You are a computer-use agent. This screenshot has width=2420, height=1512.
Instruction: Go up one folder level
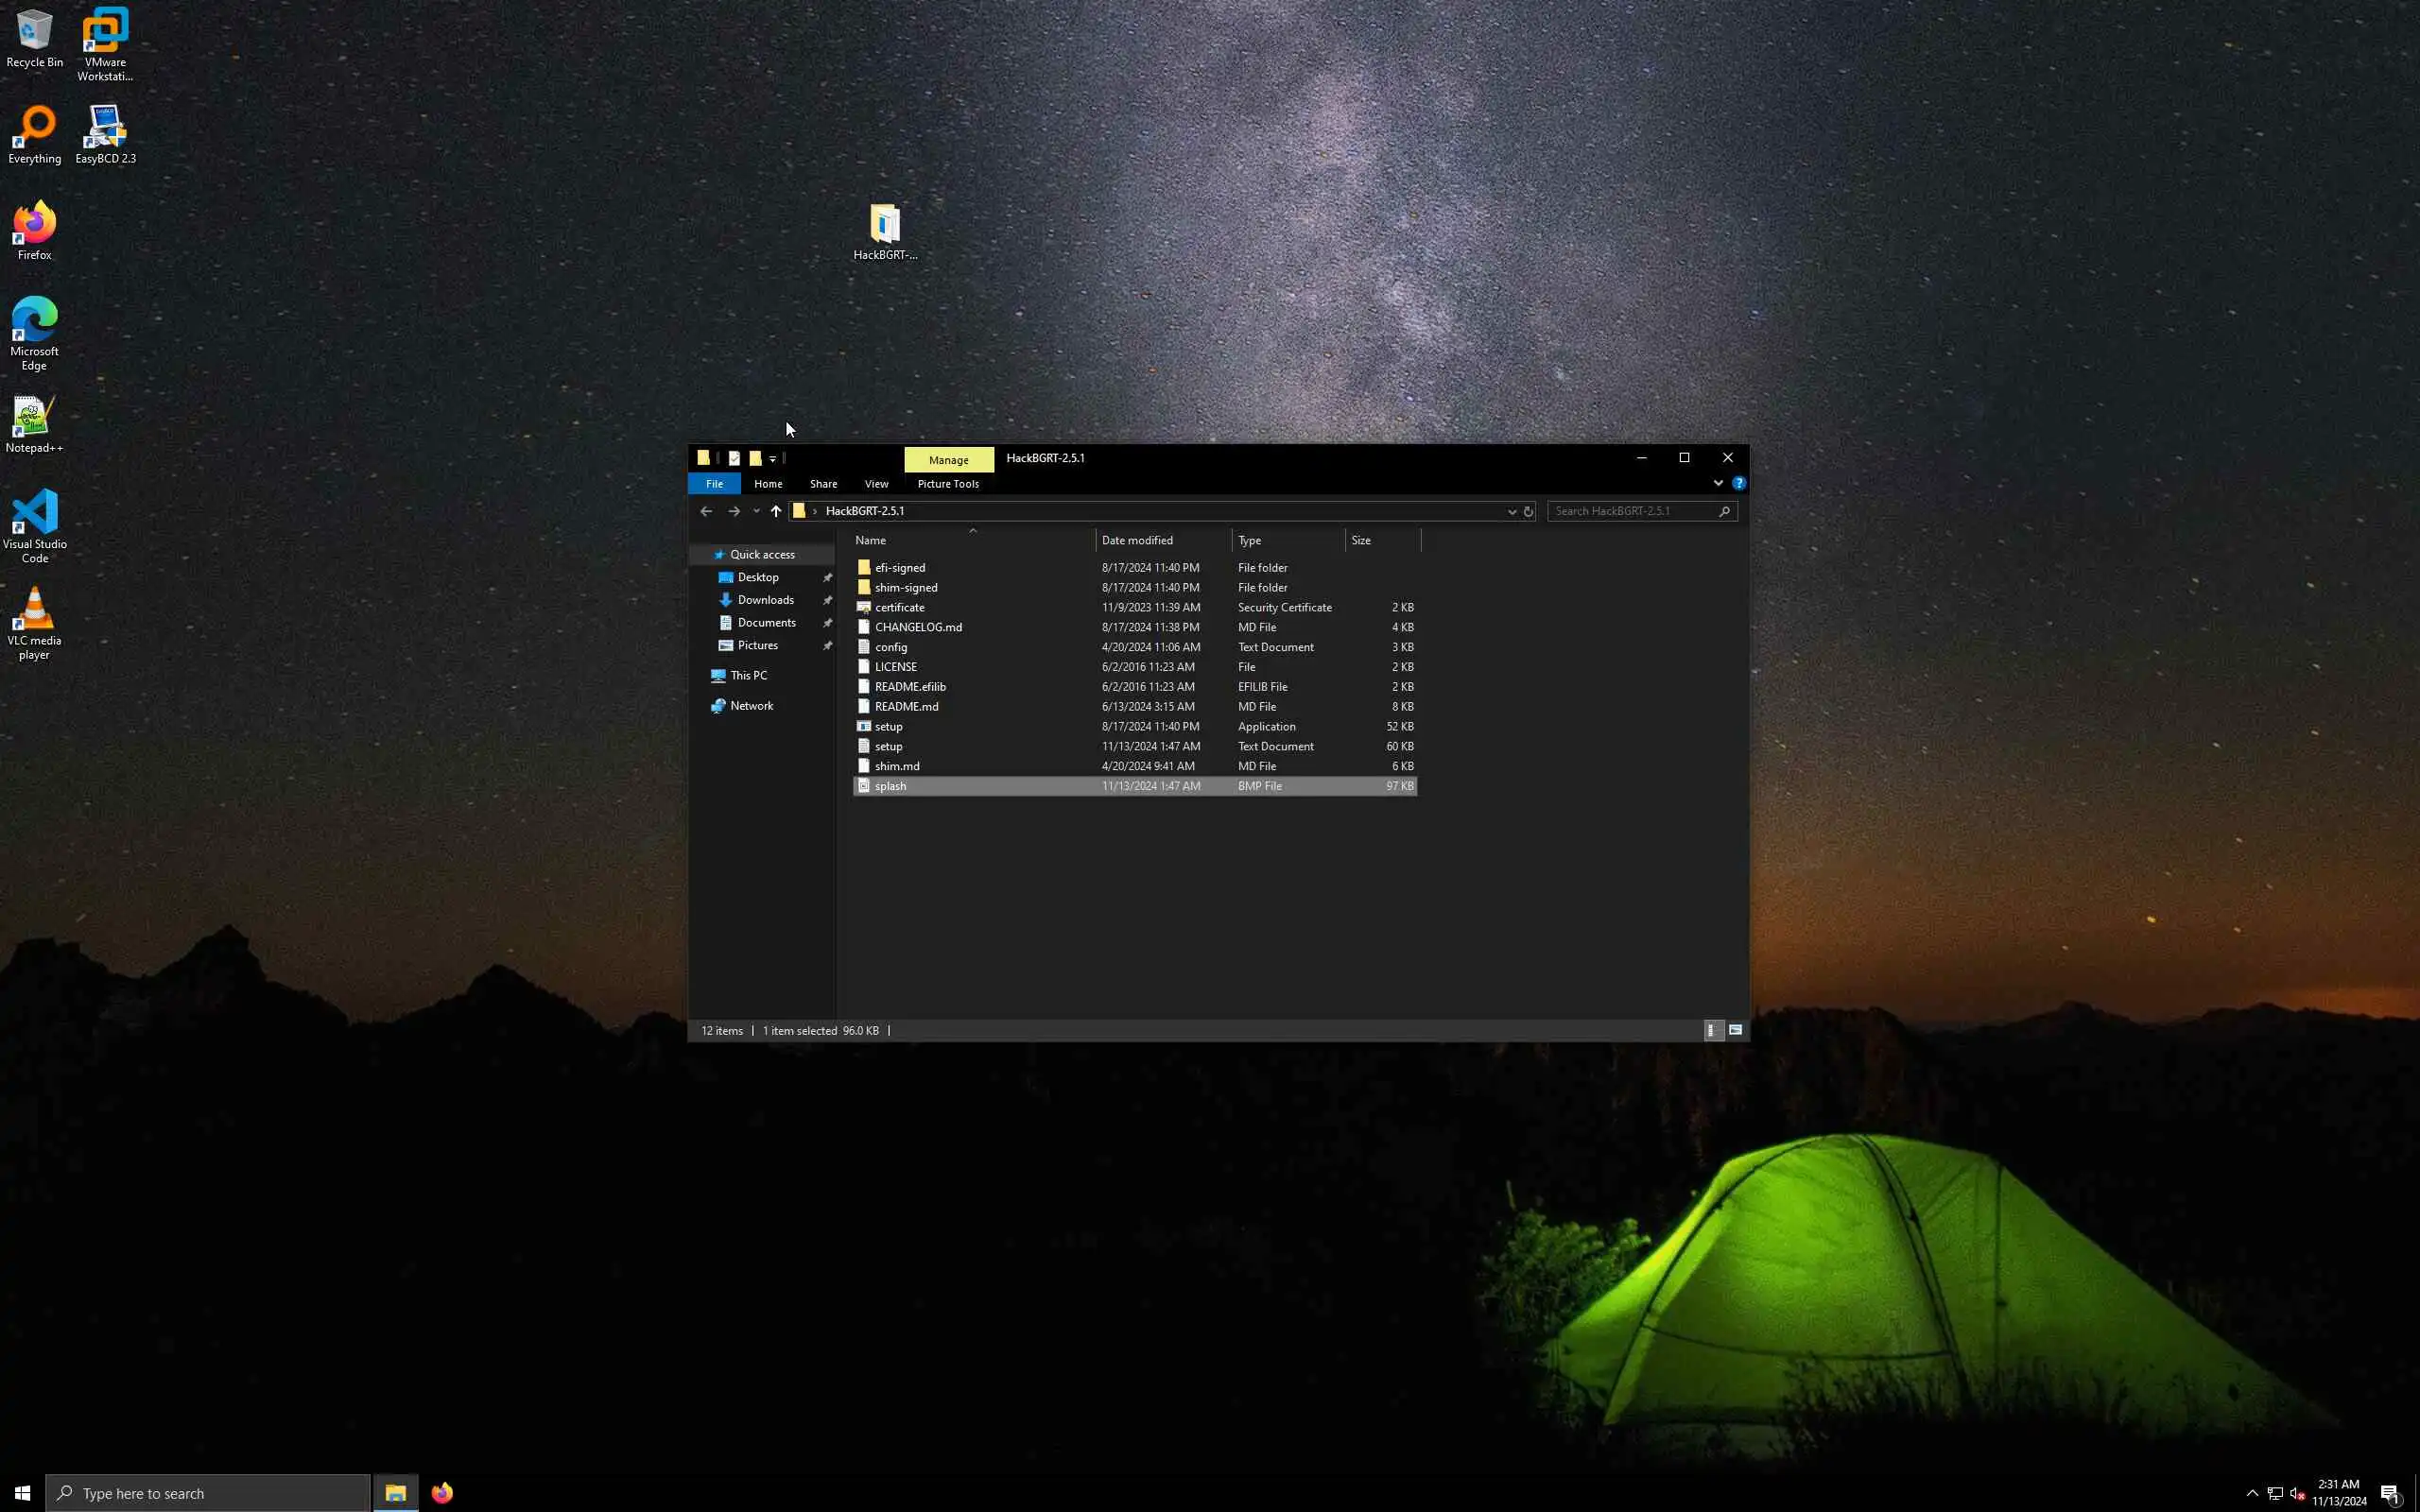click(776, 511)
